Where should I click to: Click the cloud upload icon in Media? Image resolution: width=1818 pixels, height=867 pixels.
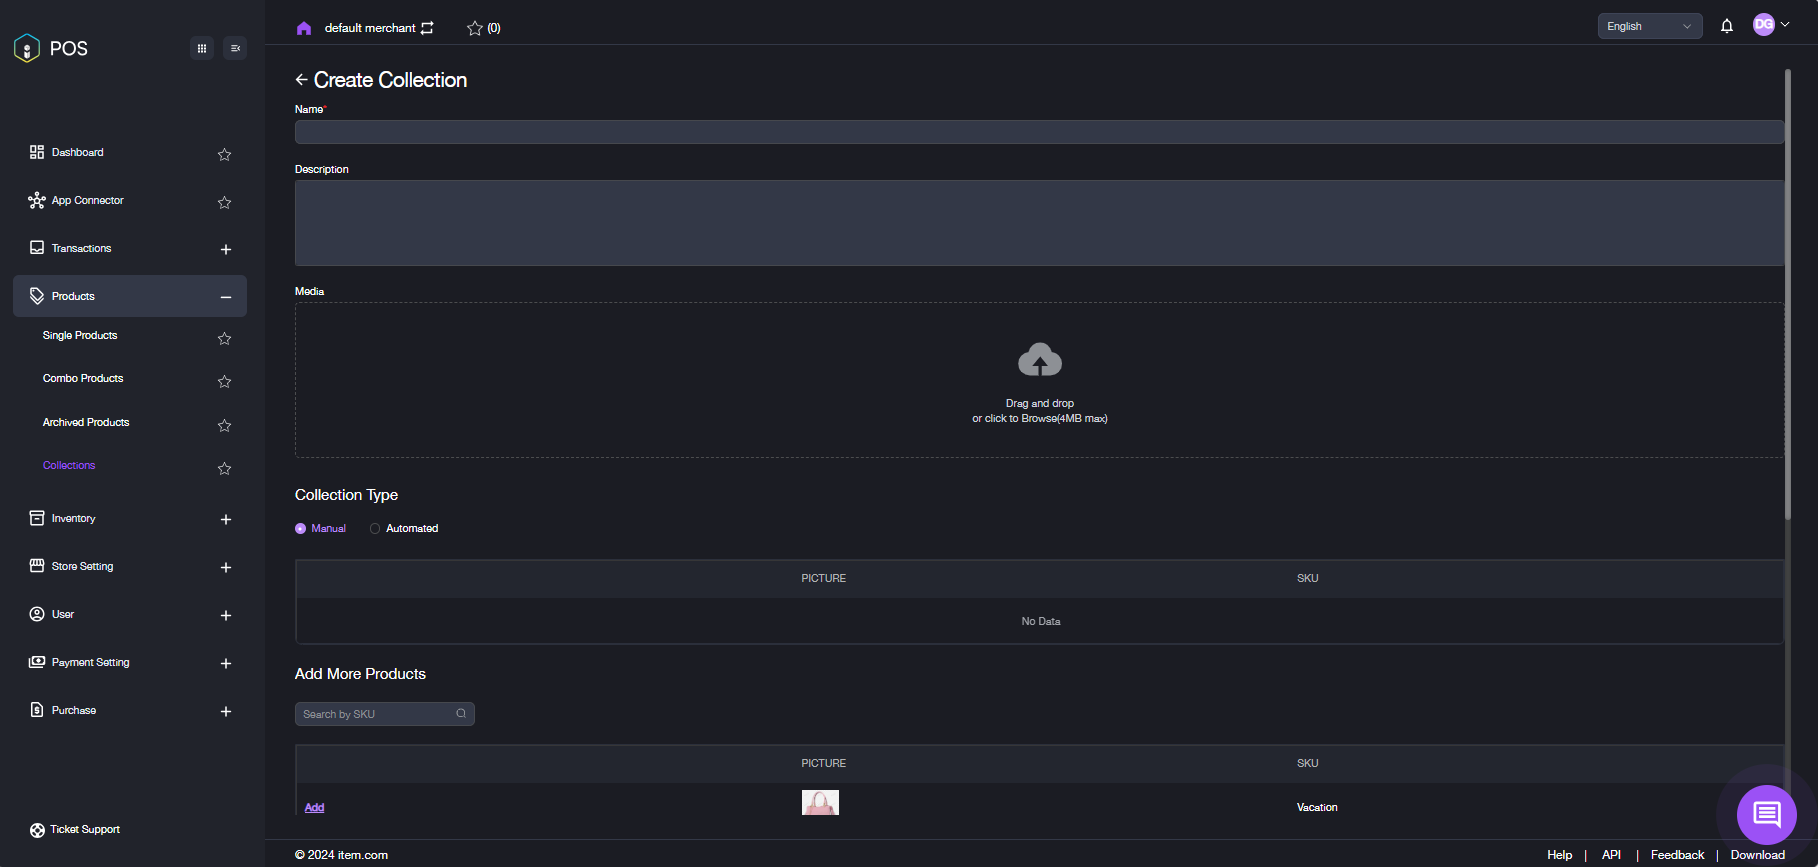1039,360
